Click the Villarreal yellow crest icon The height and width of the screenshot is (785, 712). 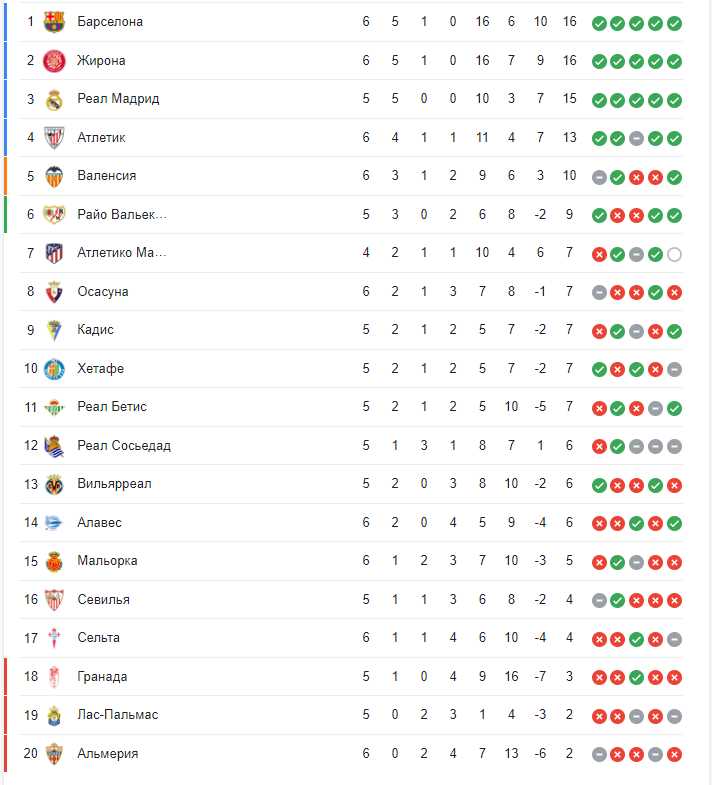54,485
